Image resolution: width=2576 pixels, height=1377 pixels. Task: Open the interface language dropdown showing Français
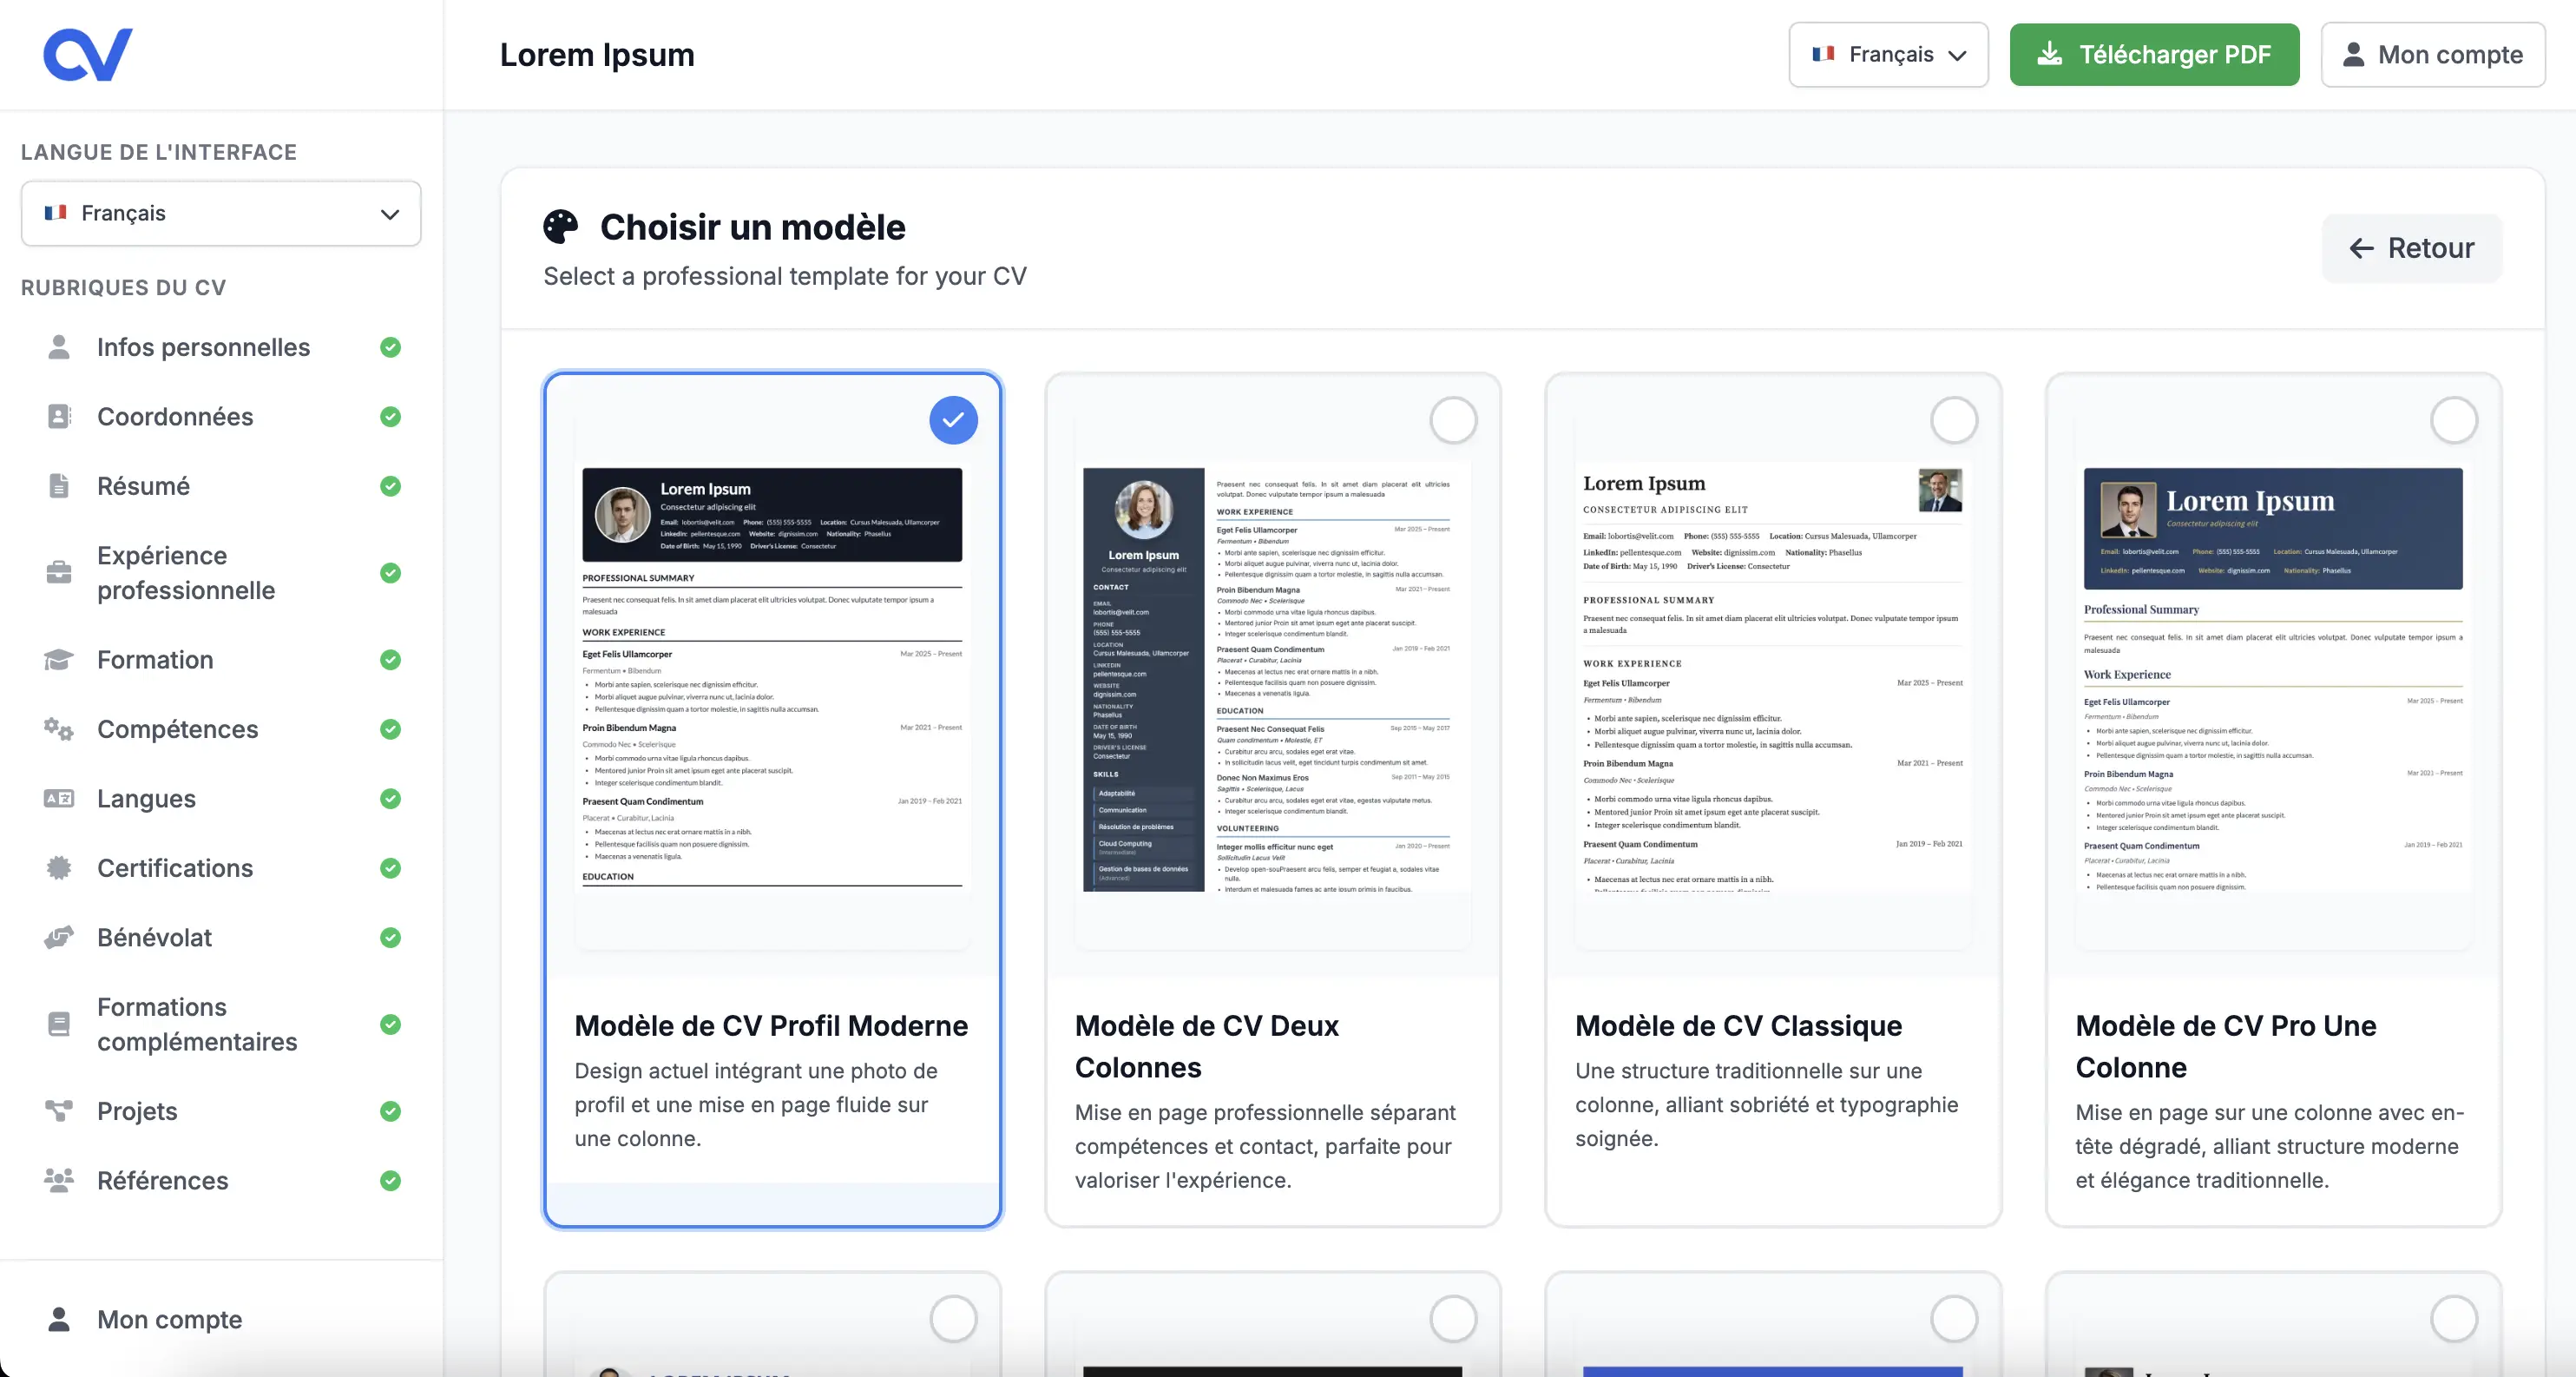[x=220, y=213]
